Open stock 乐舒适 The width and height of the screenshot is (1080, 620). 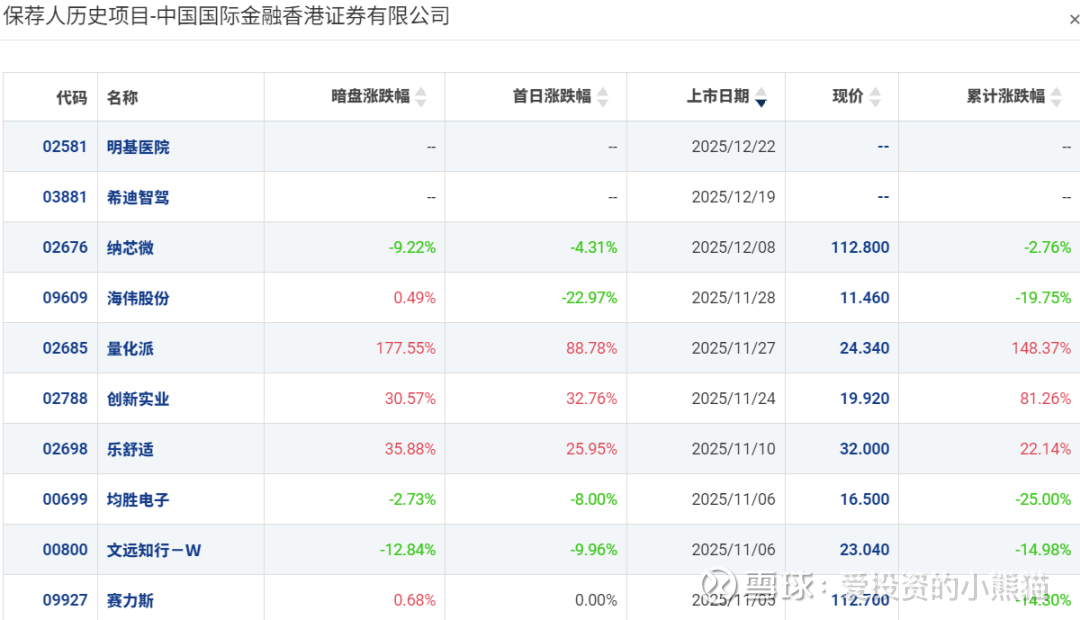pyautogui.click(x=130, y=449)
